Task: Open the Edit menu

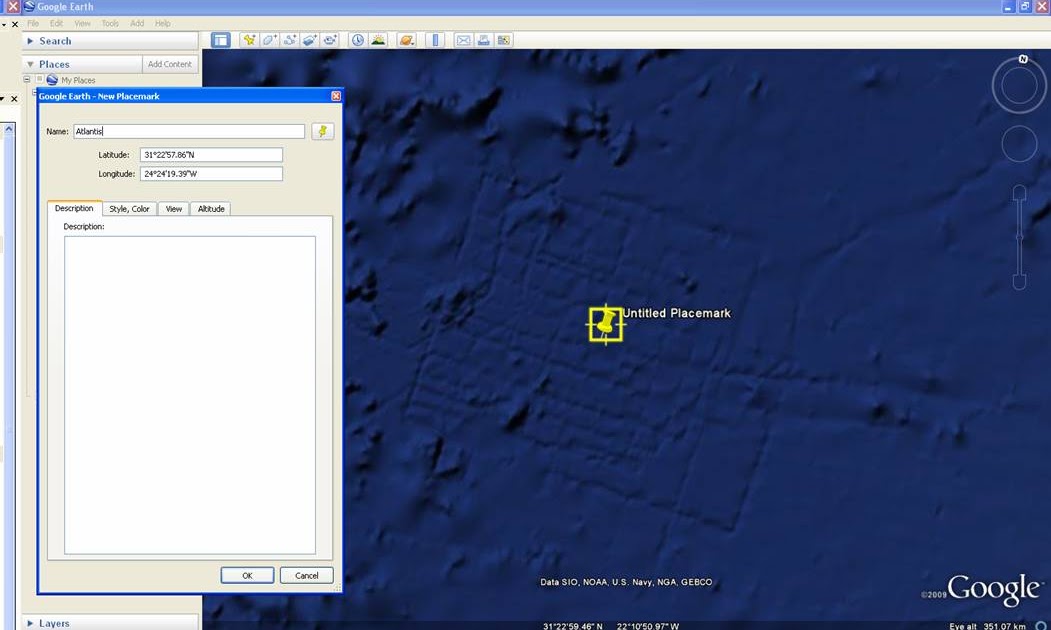Action: point(56,23)
